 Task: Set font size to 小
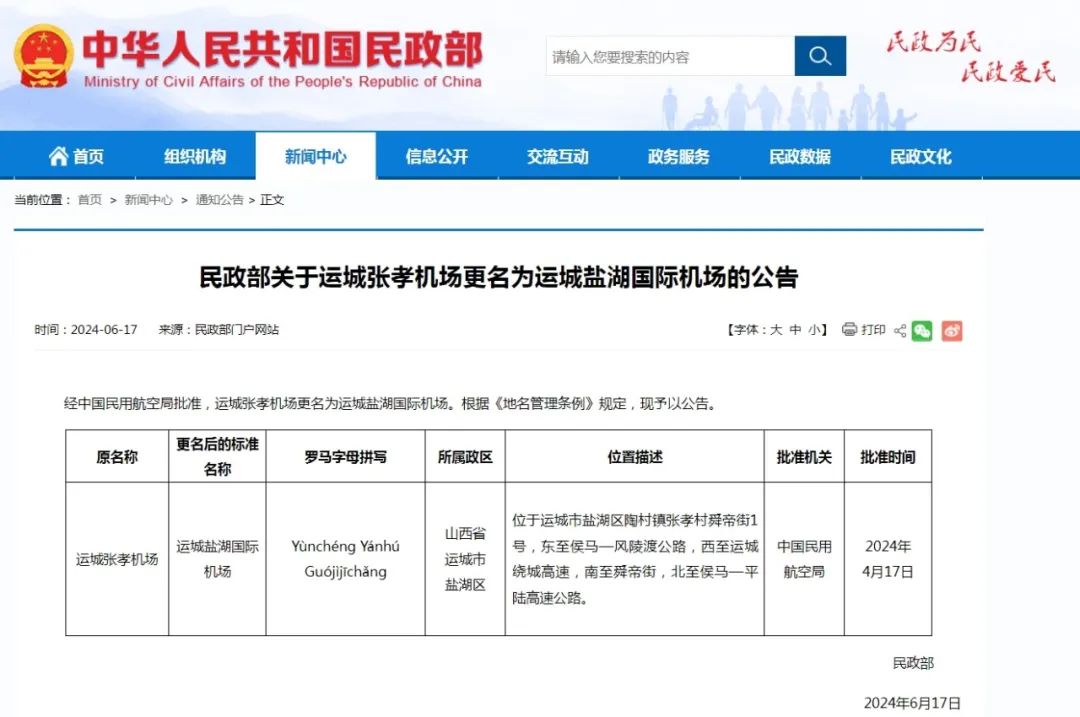click(x=814, y=330)
